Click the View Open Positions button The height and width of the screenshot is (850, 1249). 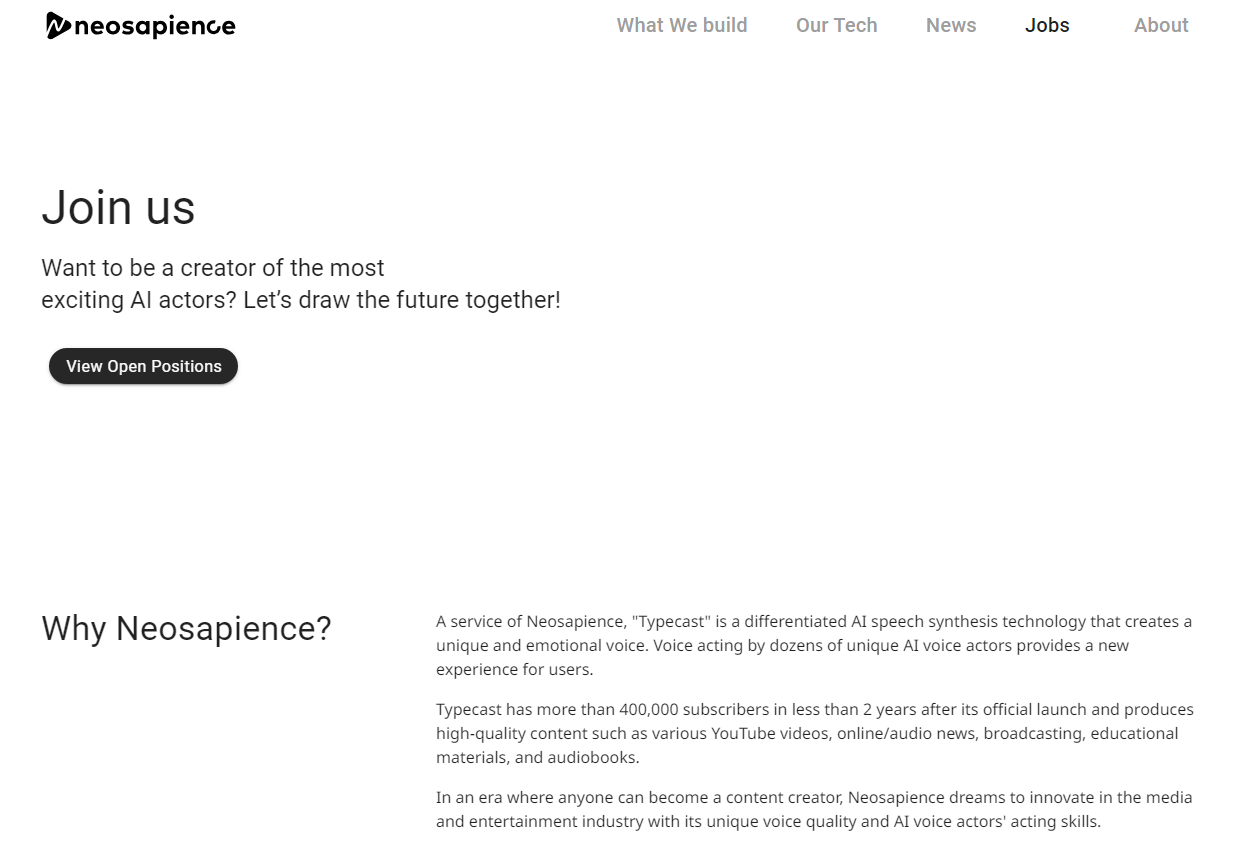(x=143, y=366)
